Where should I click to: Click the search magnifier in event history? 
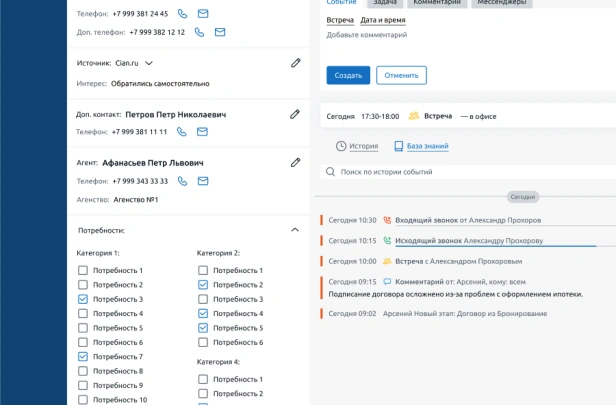pyautogui.click(x=330, y=172)
